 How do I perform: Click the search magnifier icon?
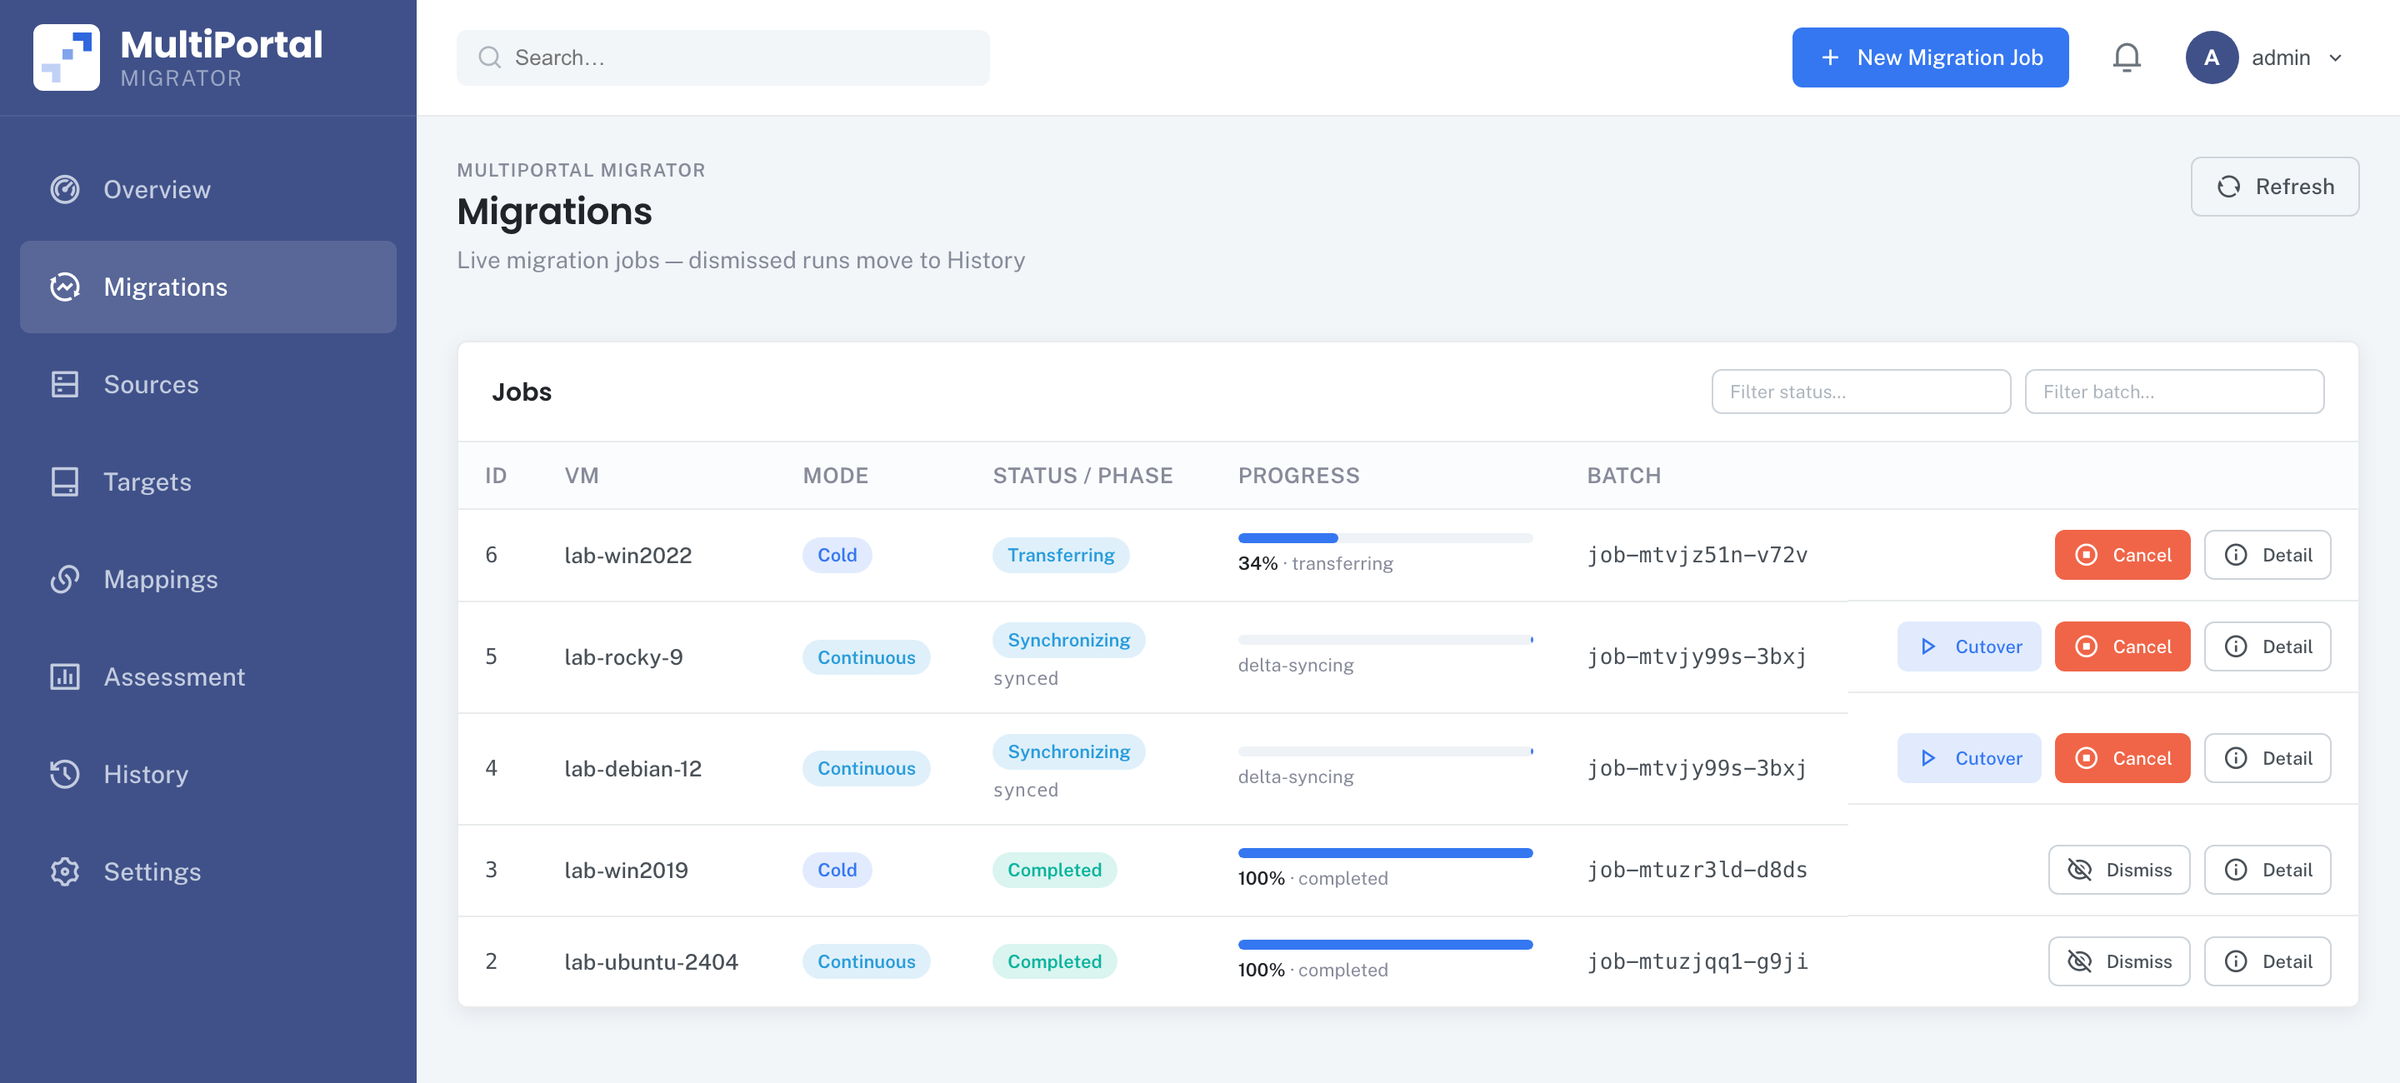(x=490, y=57)
